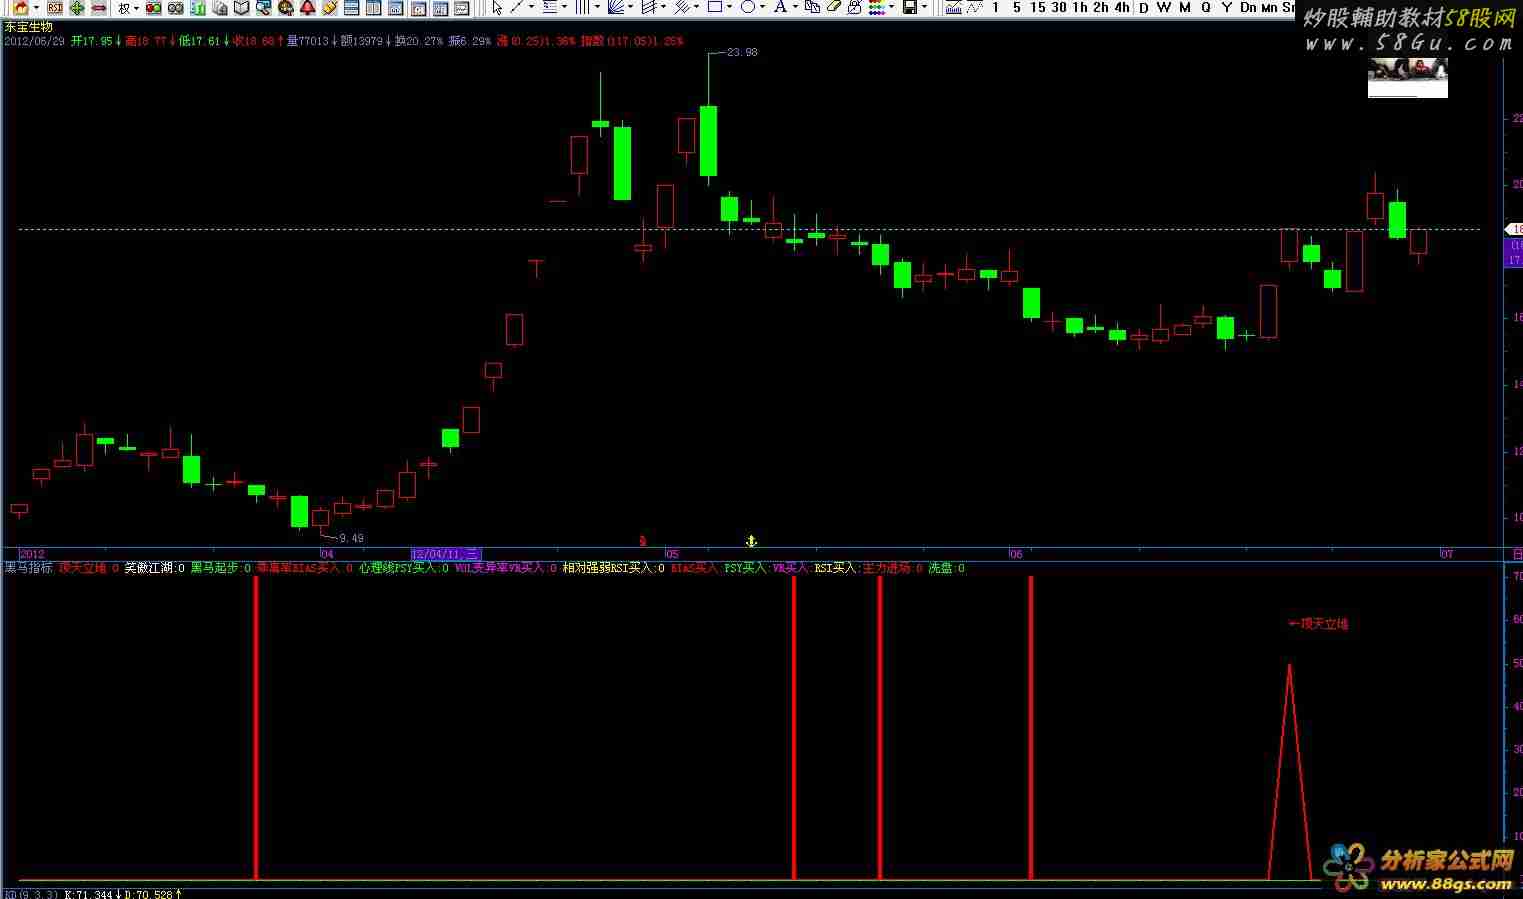Screen dimensions: 1523x899
Task: Expand the horizontal lines tool dropdown
Action: pos(564,8)
